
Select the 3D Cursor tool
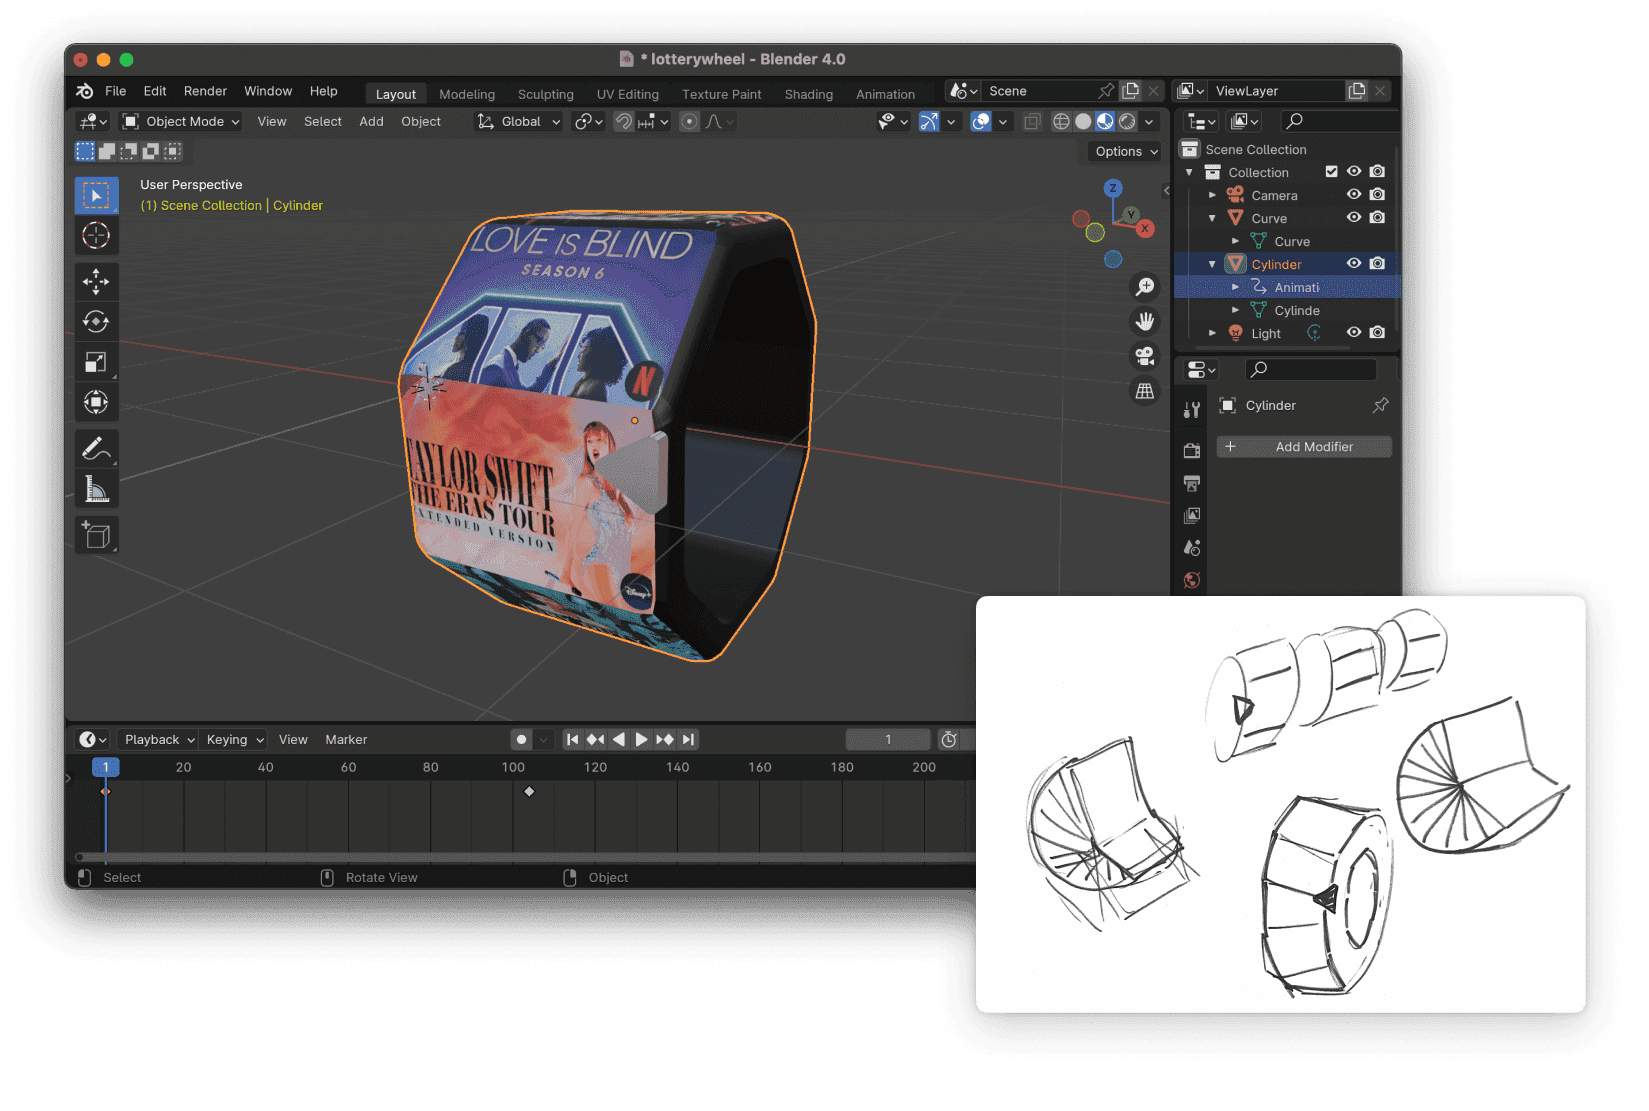pos(96,236)
